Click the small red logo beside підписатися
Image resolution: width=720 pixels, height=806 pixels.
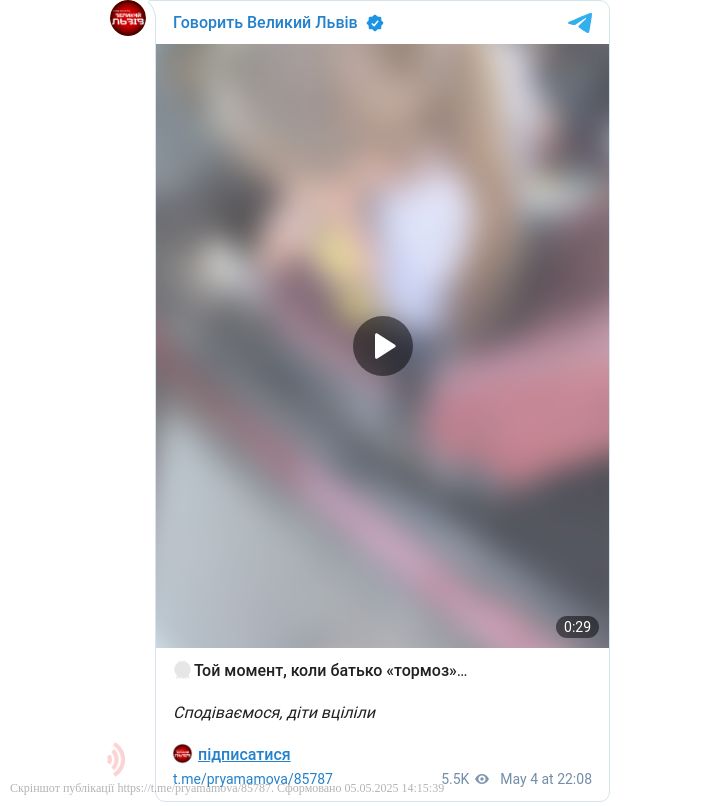pos(182,754)
